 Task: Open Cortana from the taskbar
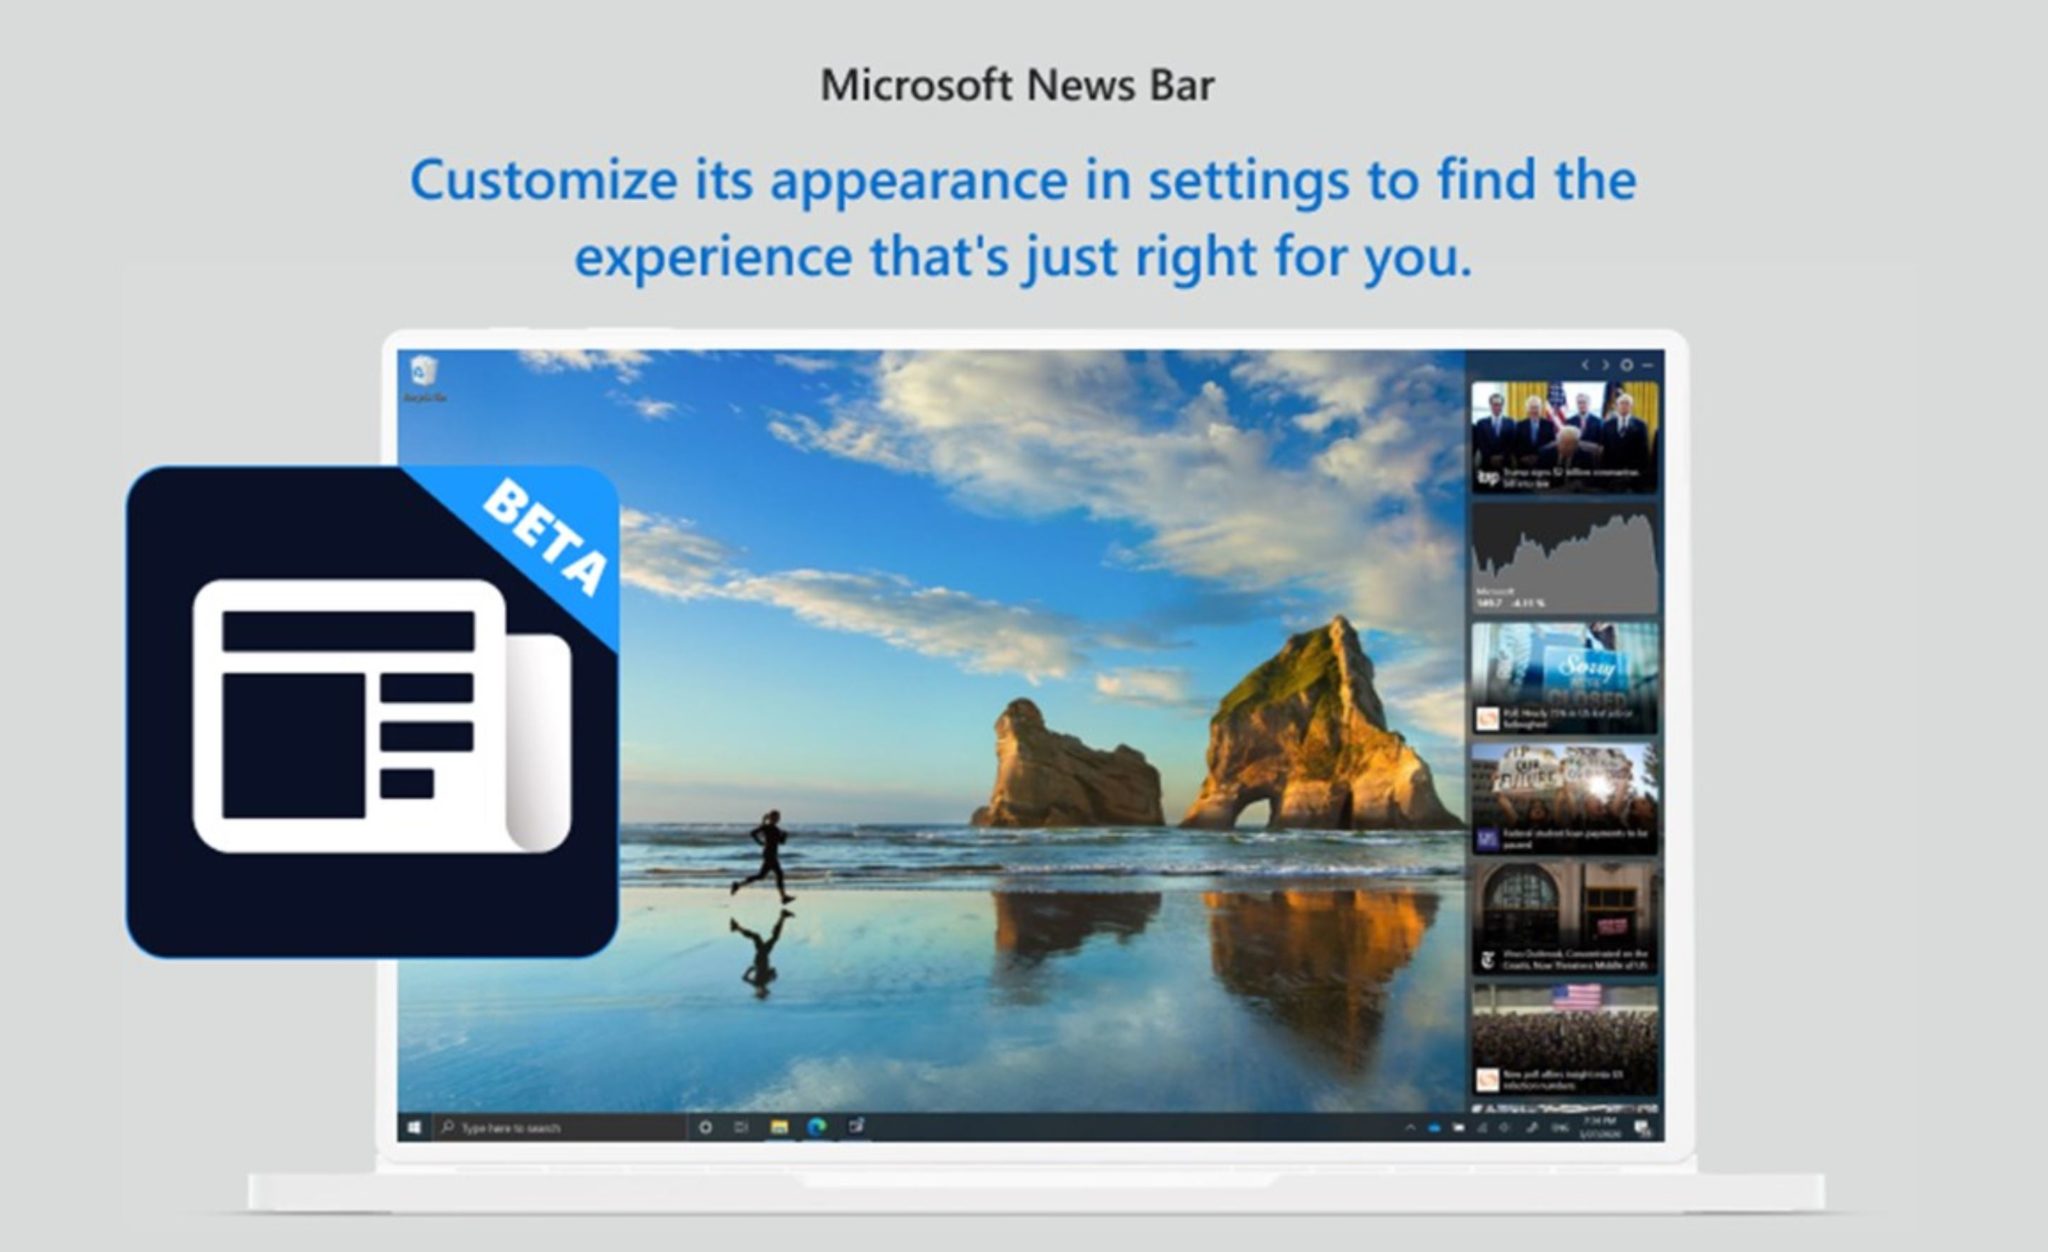706,1128
